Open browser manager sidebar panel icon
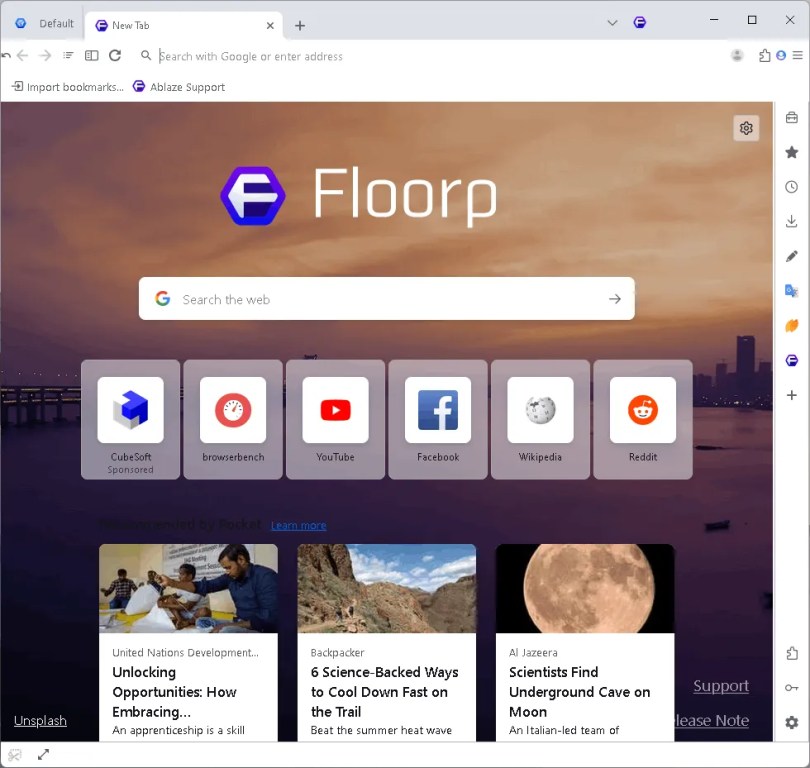This screenshot has width=810, height=768. 791,118
